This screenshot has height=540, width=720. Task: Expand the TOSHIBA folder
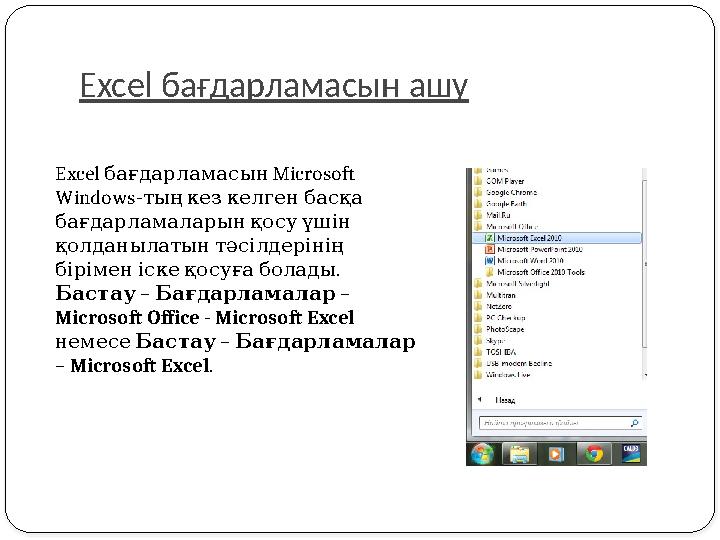[x=495, y=352]
